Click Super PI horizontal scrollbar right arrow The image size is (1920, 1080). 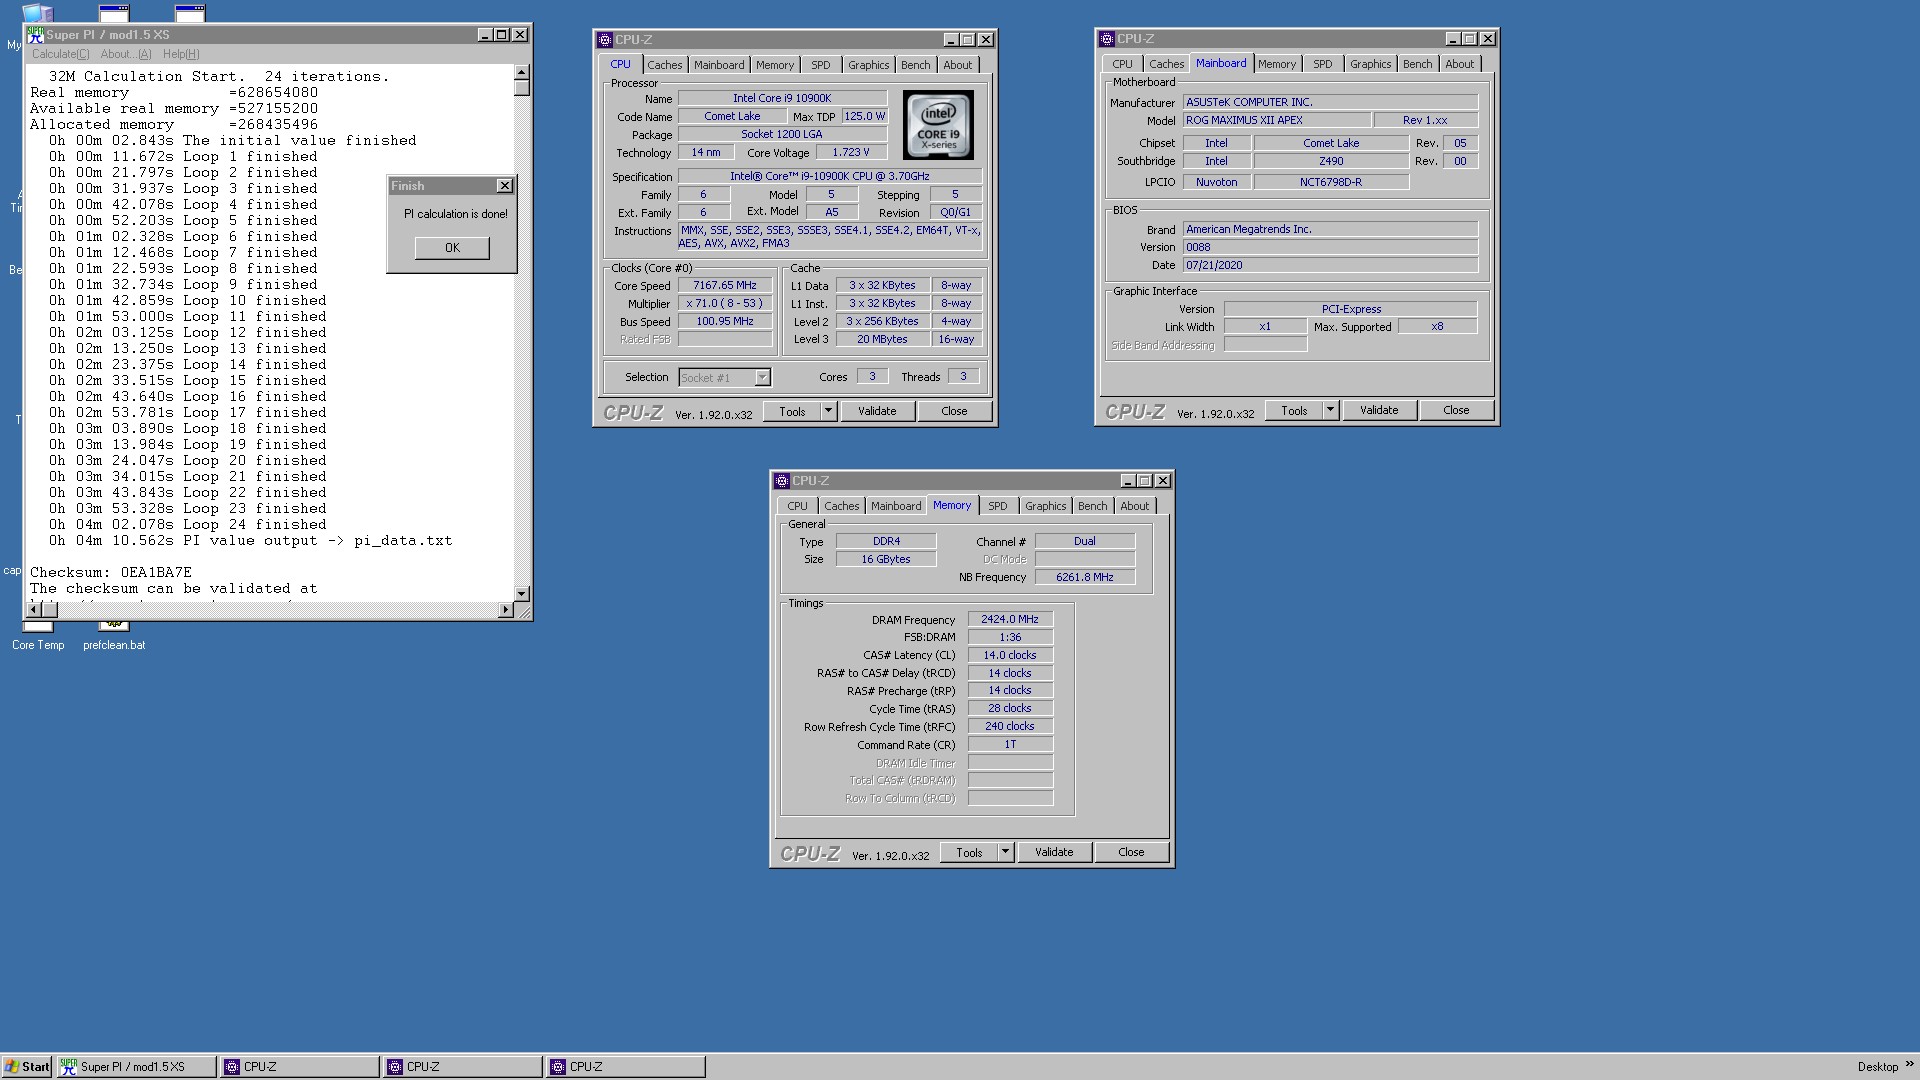pos(505,610)
